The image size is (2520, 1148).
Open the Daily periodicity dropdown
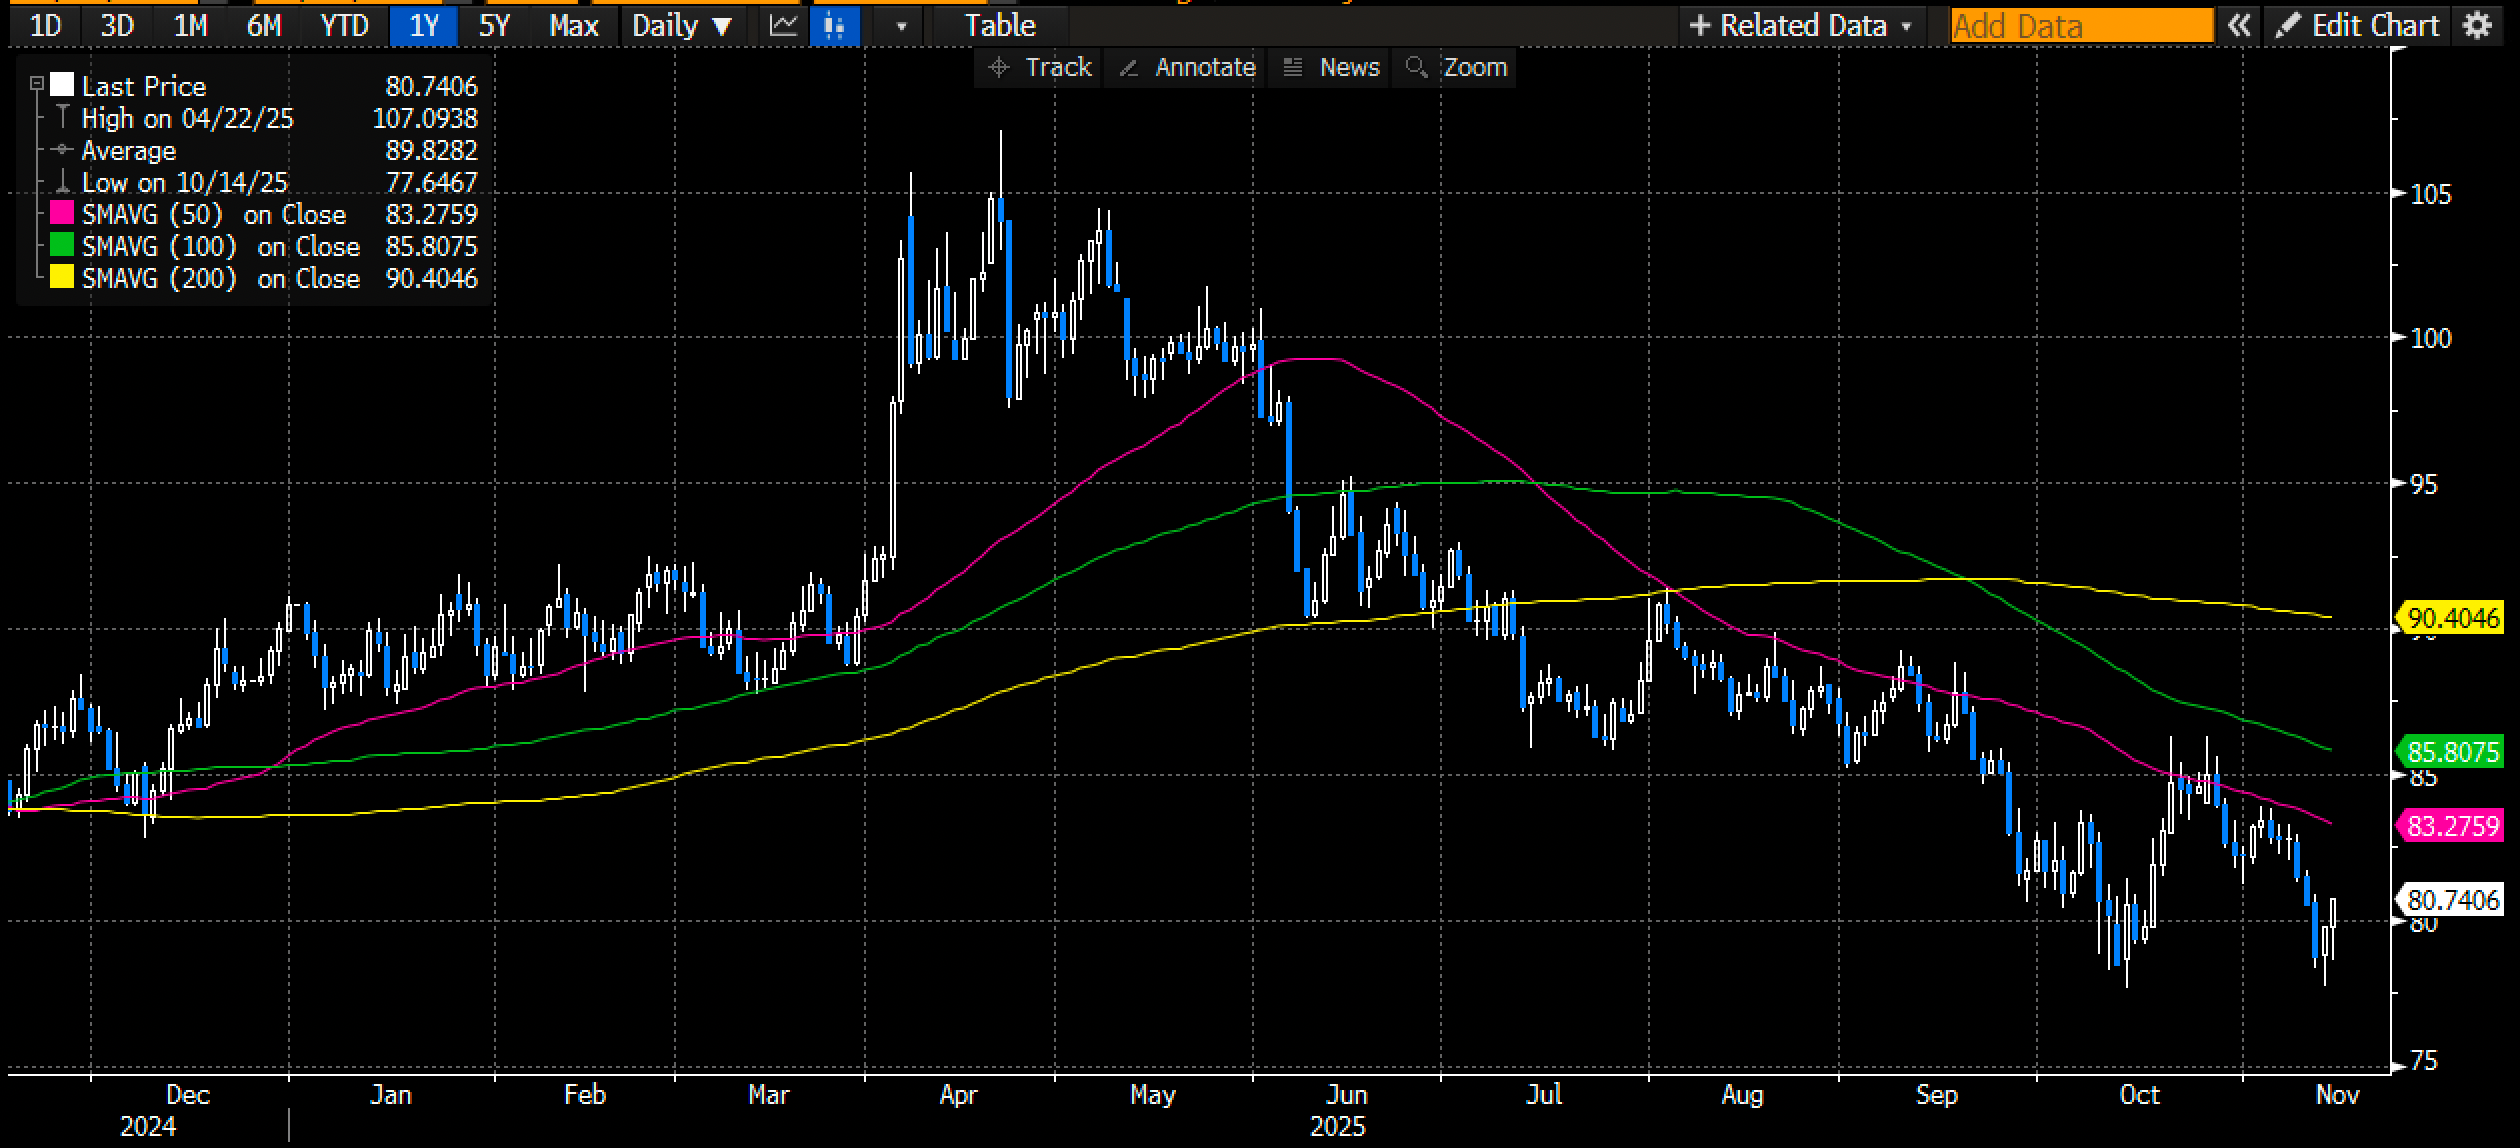coord(682,26)
